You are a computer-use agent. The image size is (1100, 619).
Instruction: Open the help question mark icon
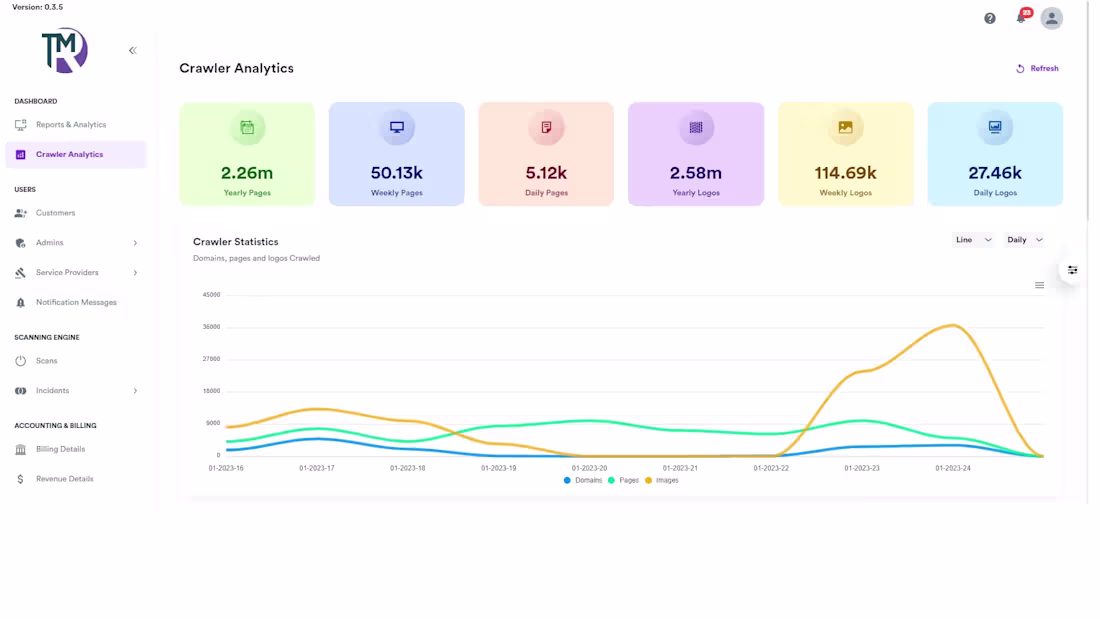pyautogui.click(x=989, y=18)
